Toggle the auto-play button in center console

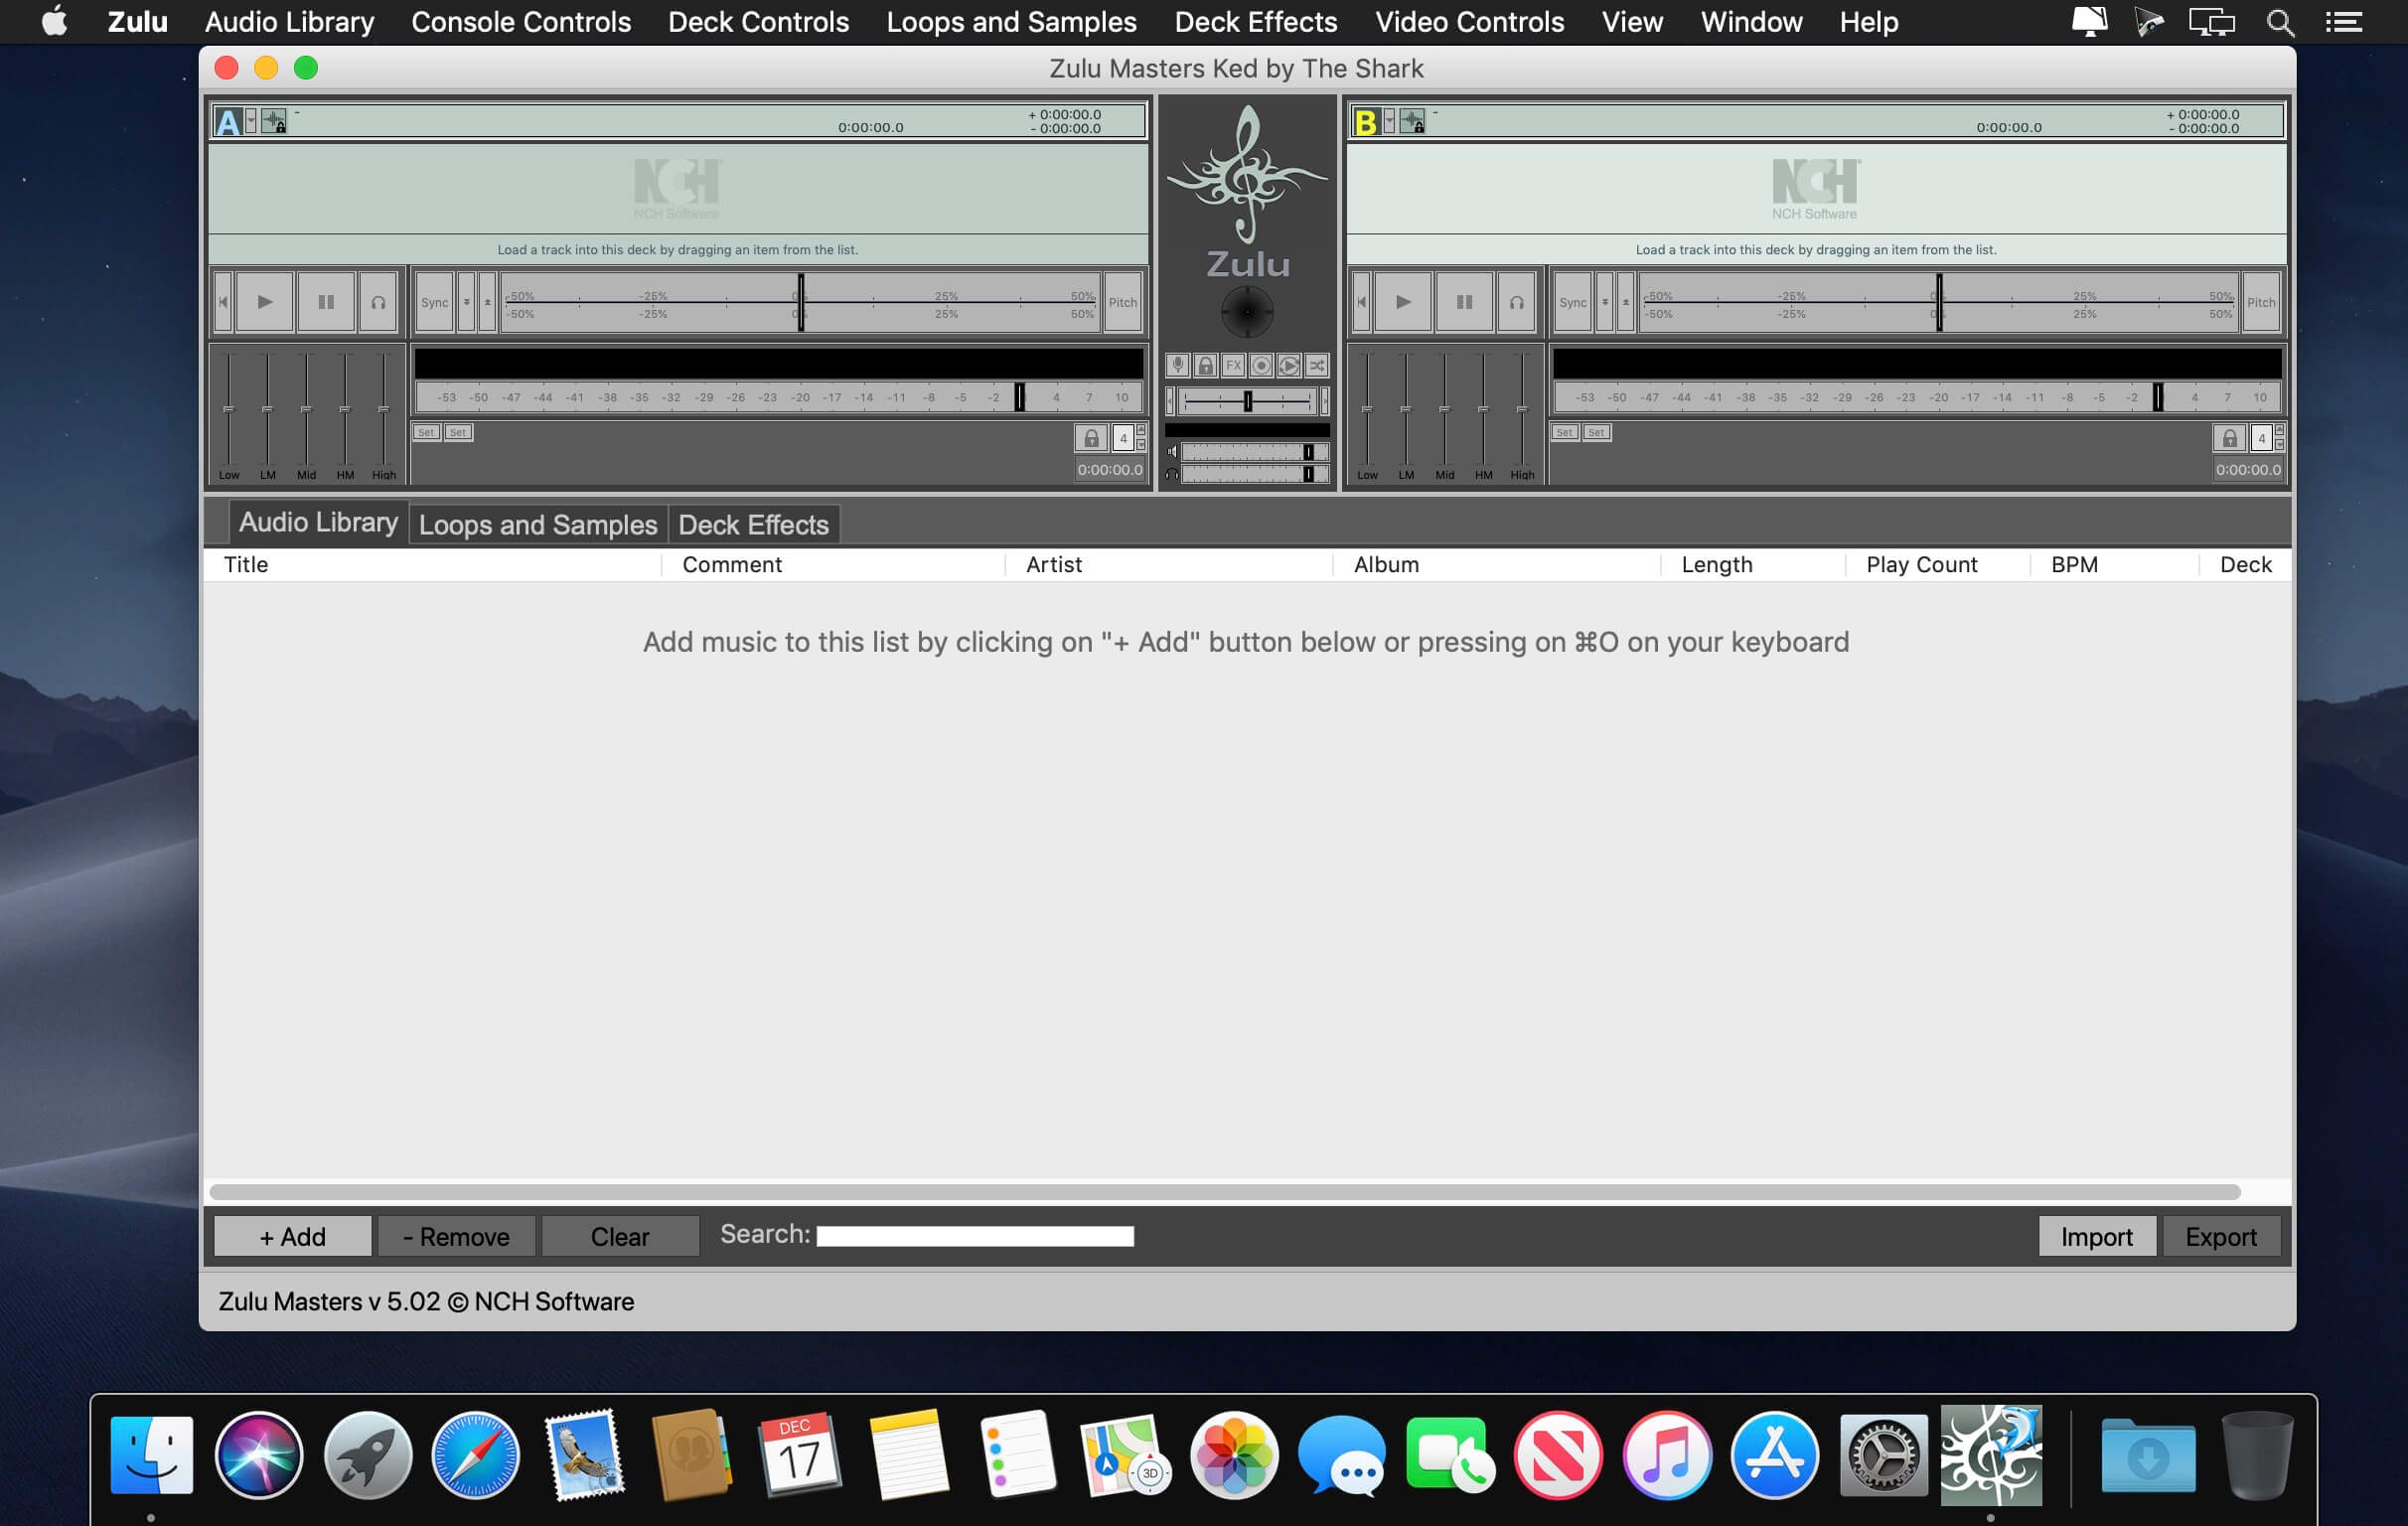pos(1289,365)
